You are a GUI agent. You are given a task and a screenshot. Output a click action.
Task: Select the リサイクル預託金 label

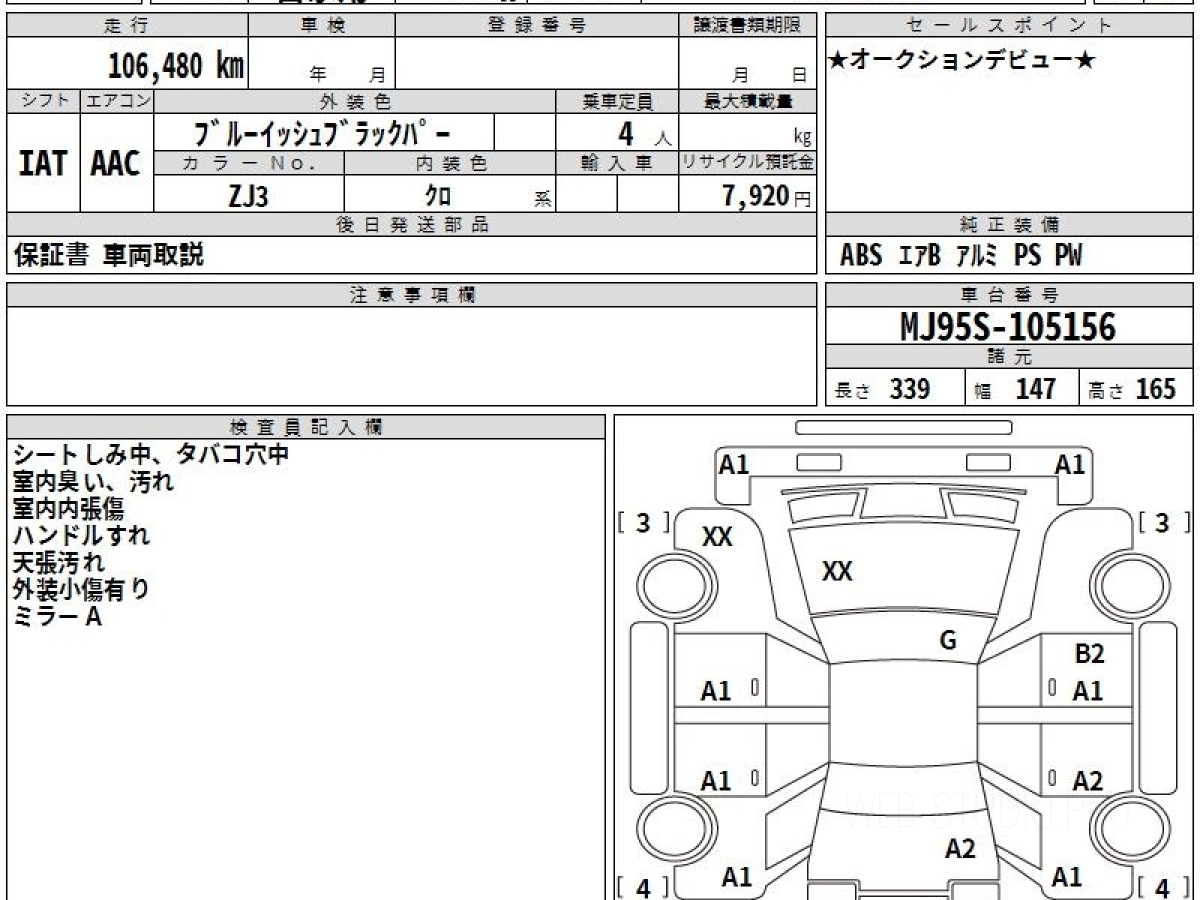coord(748,163)
